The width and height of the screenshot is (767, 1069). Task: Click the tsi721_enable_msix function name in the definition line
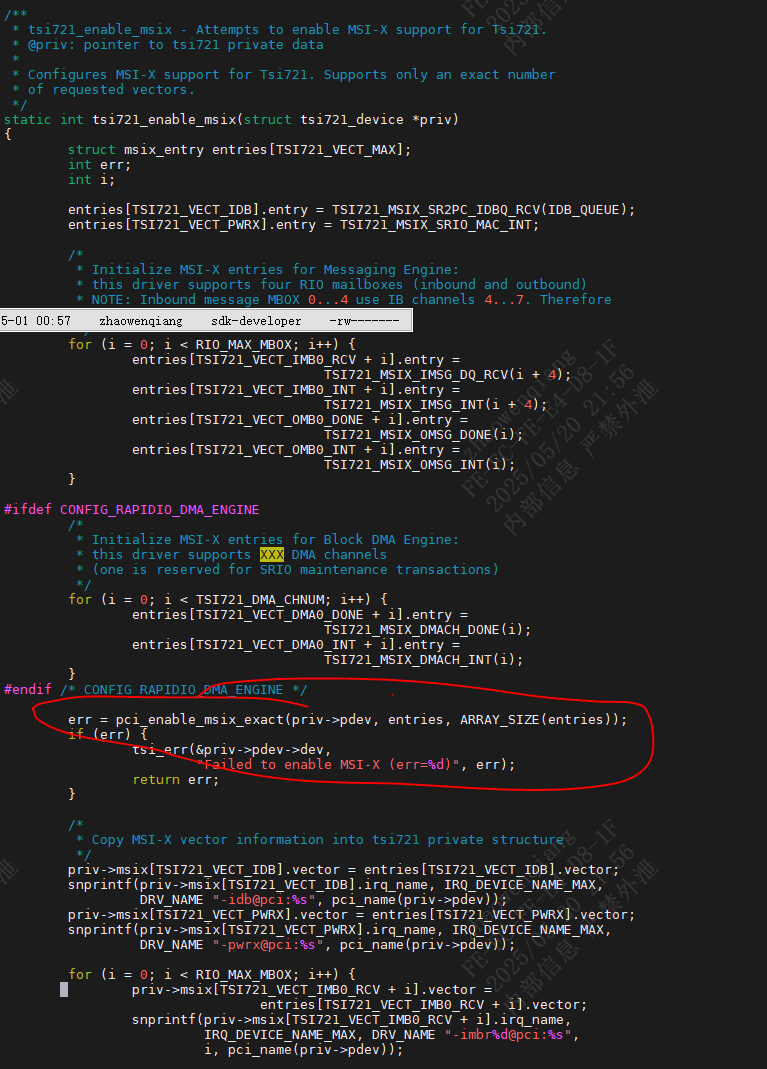(164, 119)
